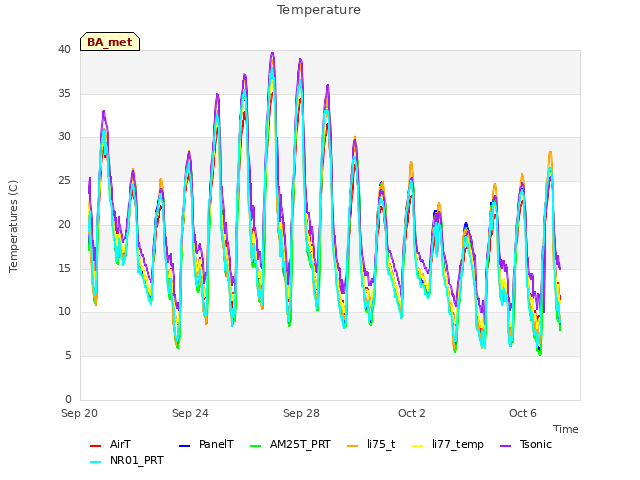Viewport: 640px width, 480px height.
Task: Toggle the AirT series legend label
Action: pyautogui.click(x=120, y=444)
